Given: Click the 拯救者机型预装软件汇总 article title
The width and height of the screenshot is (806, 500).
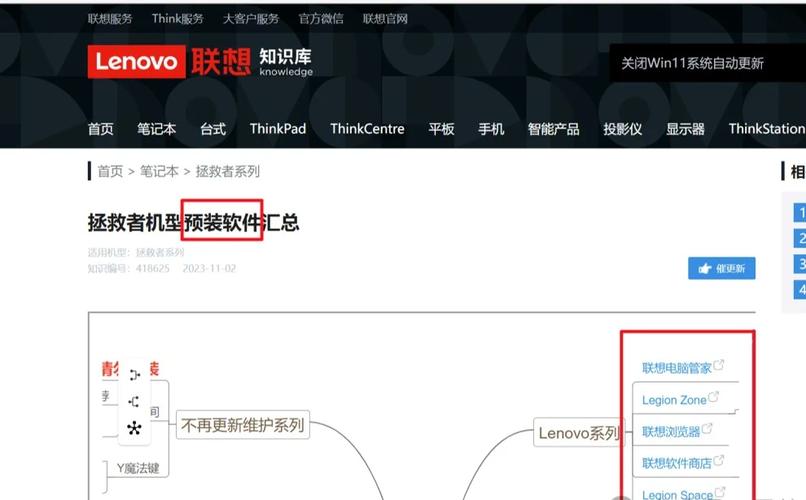Looking at the screenshot, I should (x=193, y=222).
